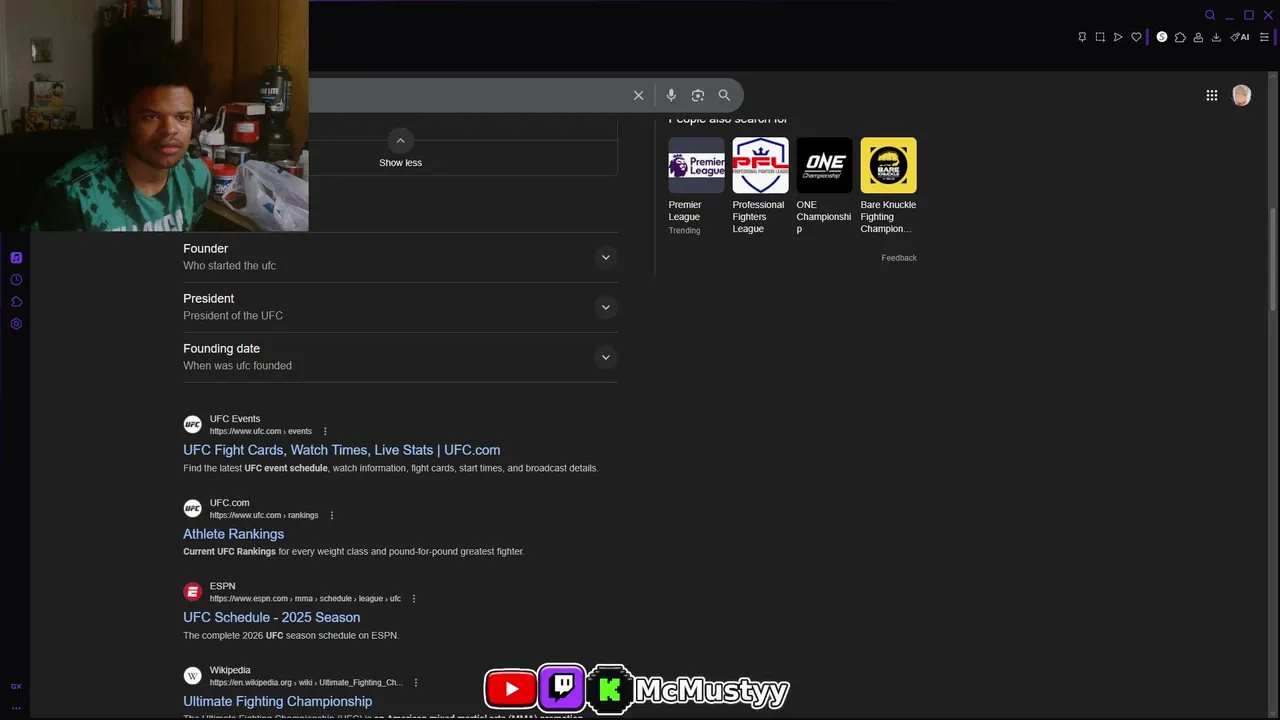Click 'President of the UFC' text
The width and height of the screenshot is (1280, 720).
233,316
